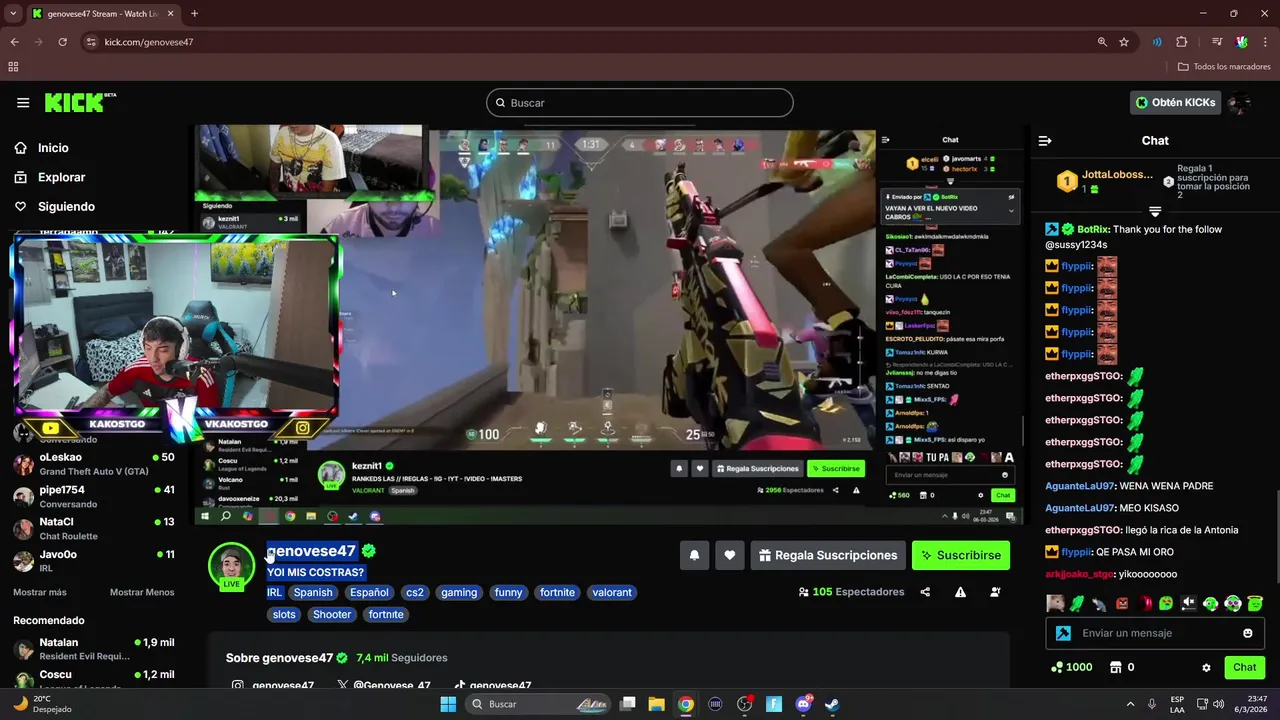Click the Kick search field Buscar

640,103
